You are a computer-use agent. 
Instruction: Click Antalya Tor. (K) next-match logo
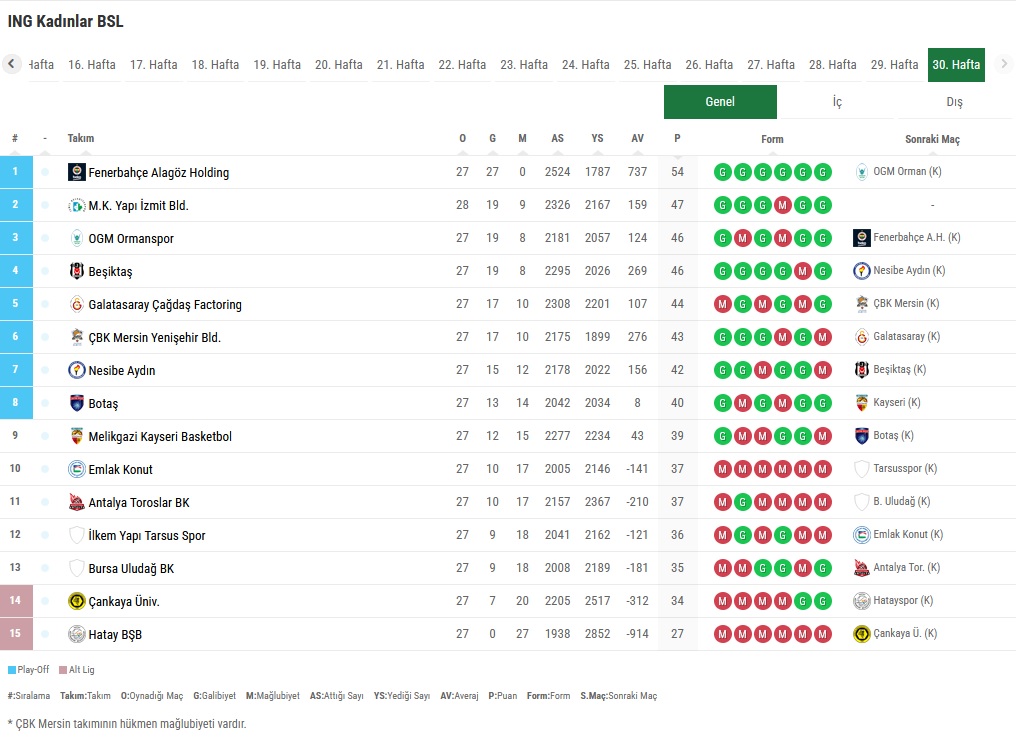[861, 568]
